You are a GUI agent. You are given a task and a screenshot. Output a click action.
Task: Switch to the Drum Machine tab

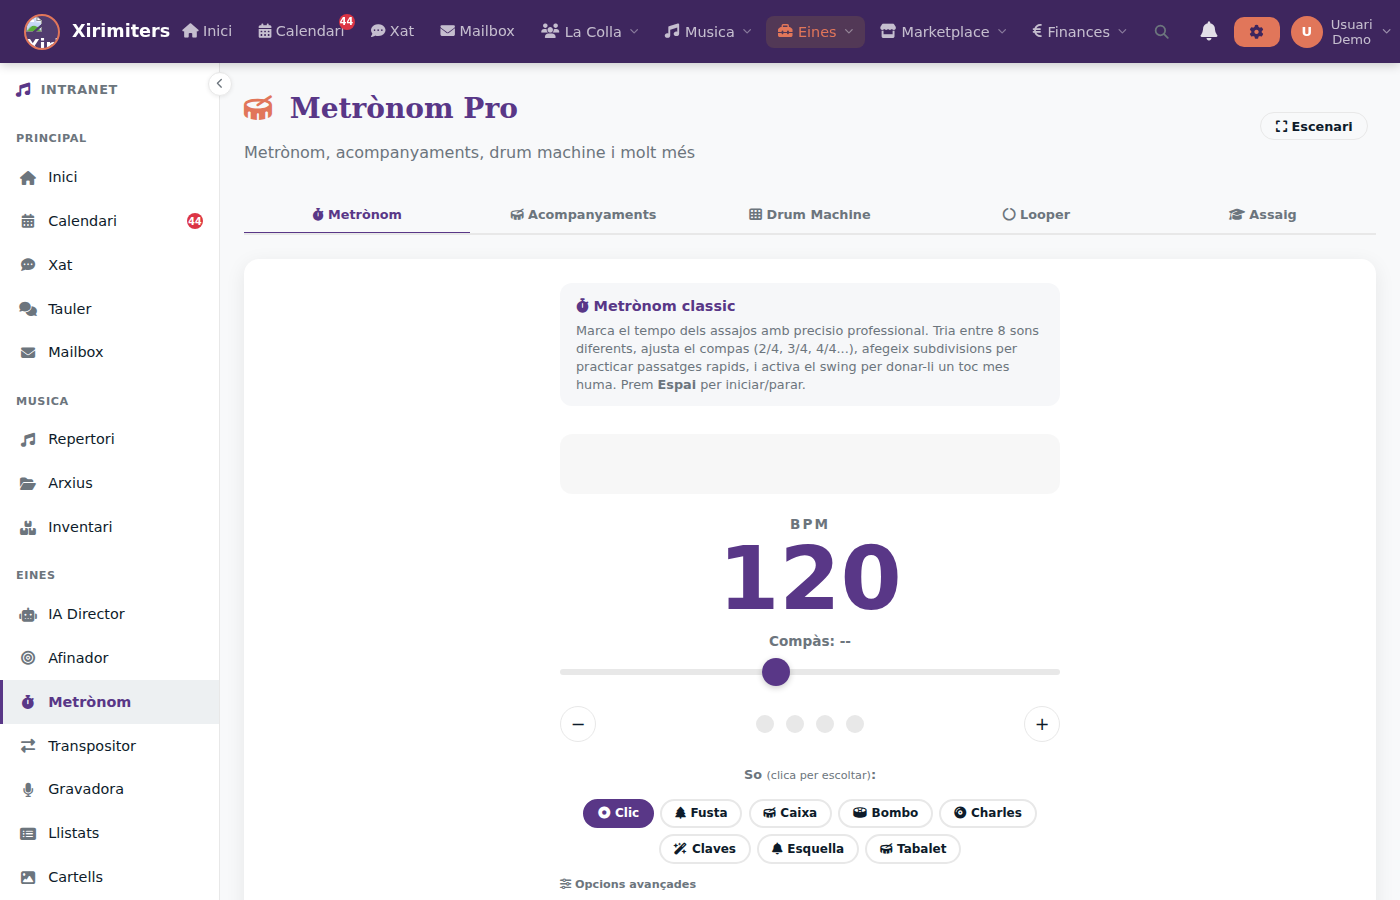click(x=810, y=214)
